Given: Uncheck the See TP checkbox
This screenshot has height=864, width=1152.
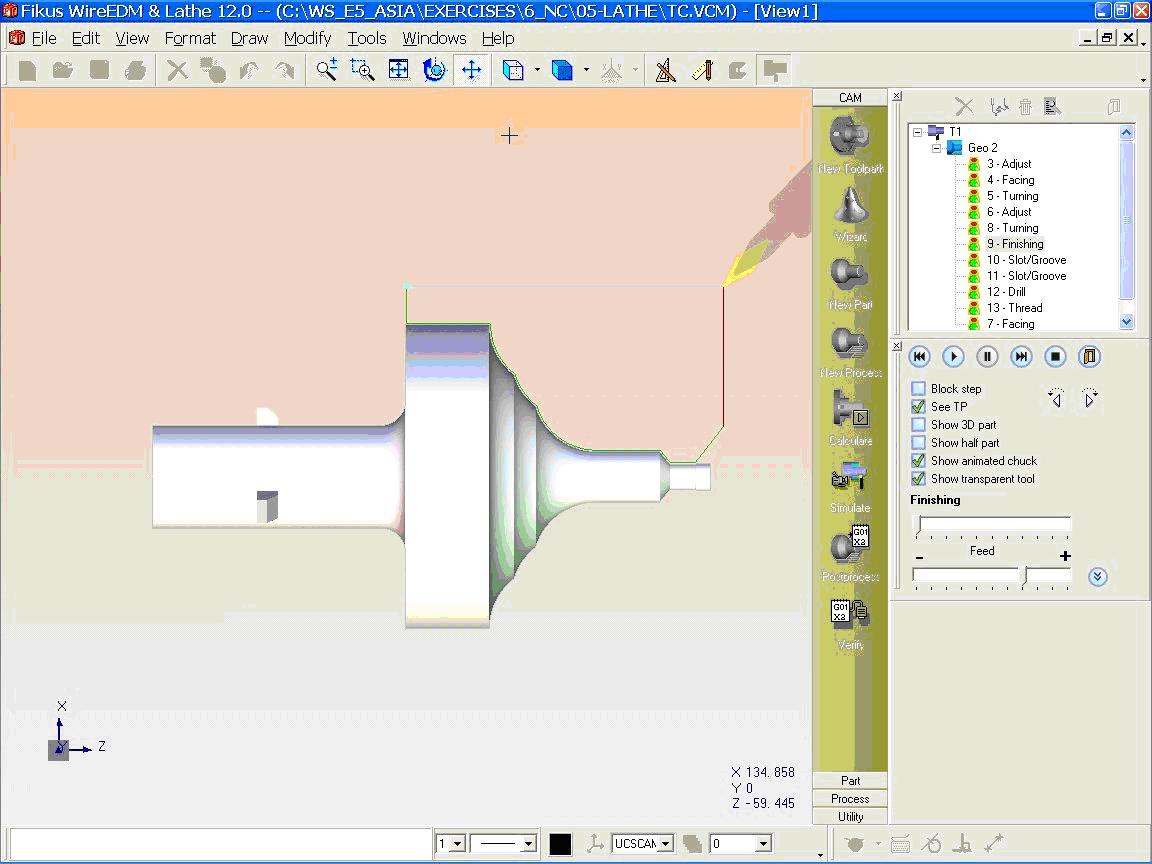Looking at the screenshot, I should (x=918, y=406).
